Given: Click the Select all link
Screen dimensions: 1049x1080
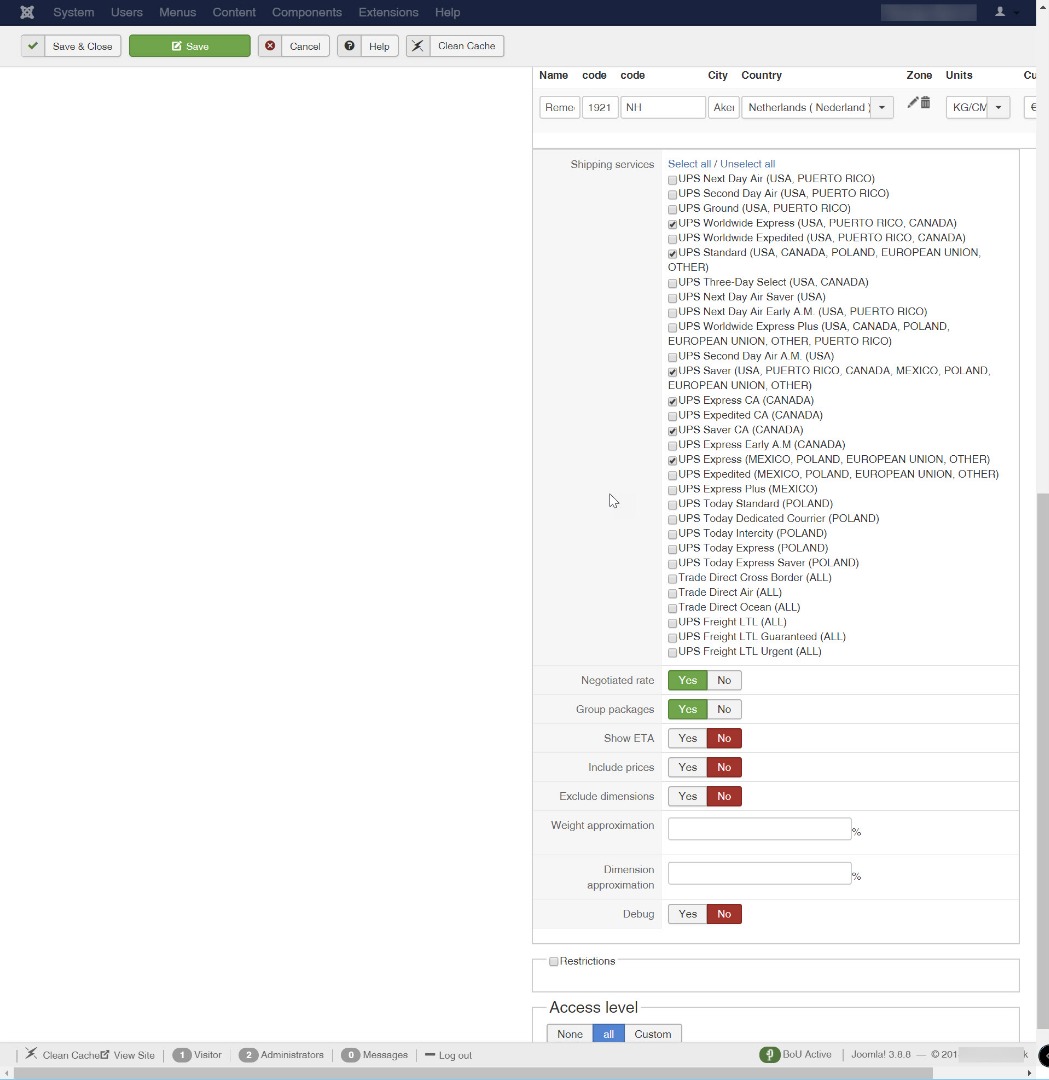Looking at the screenshot, I should coord(689,164).
